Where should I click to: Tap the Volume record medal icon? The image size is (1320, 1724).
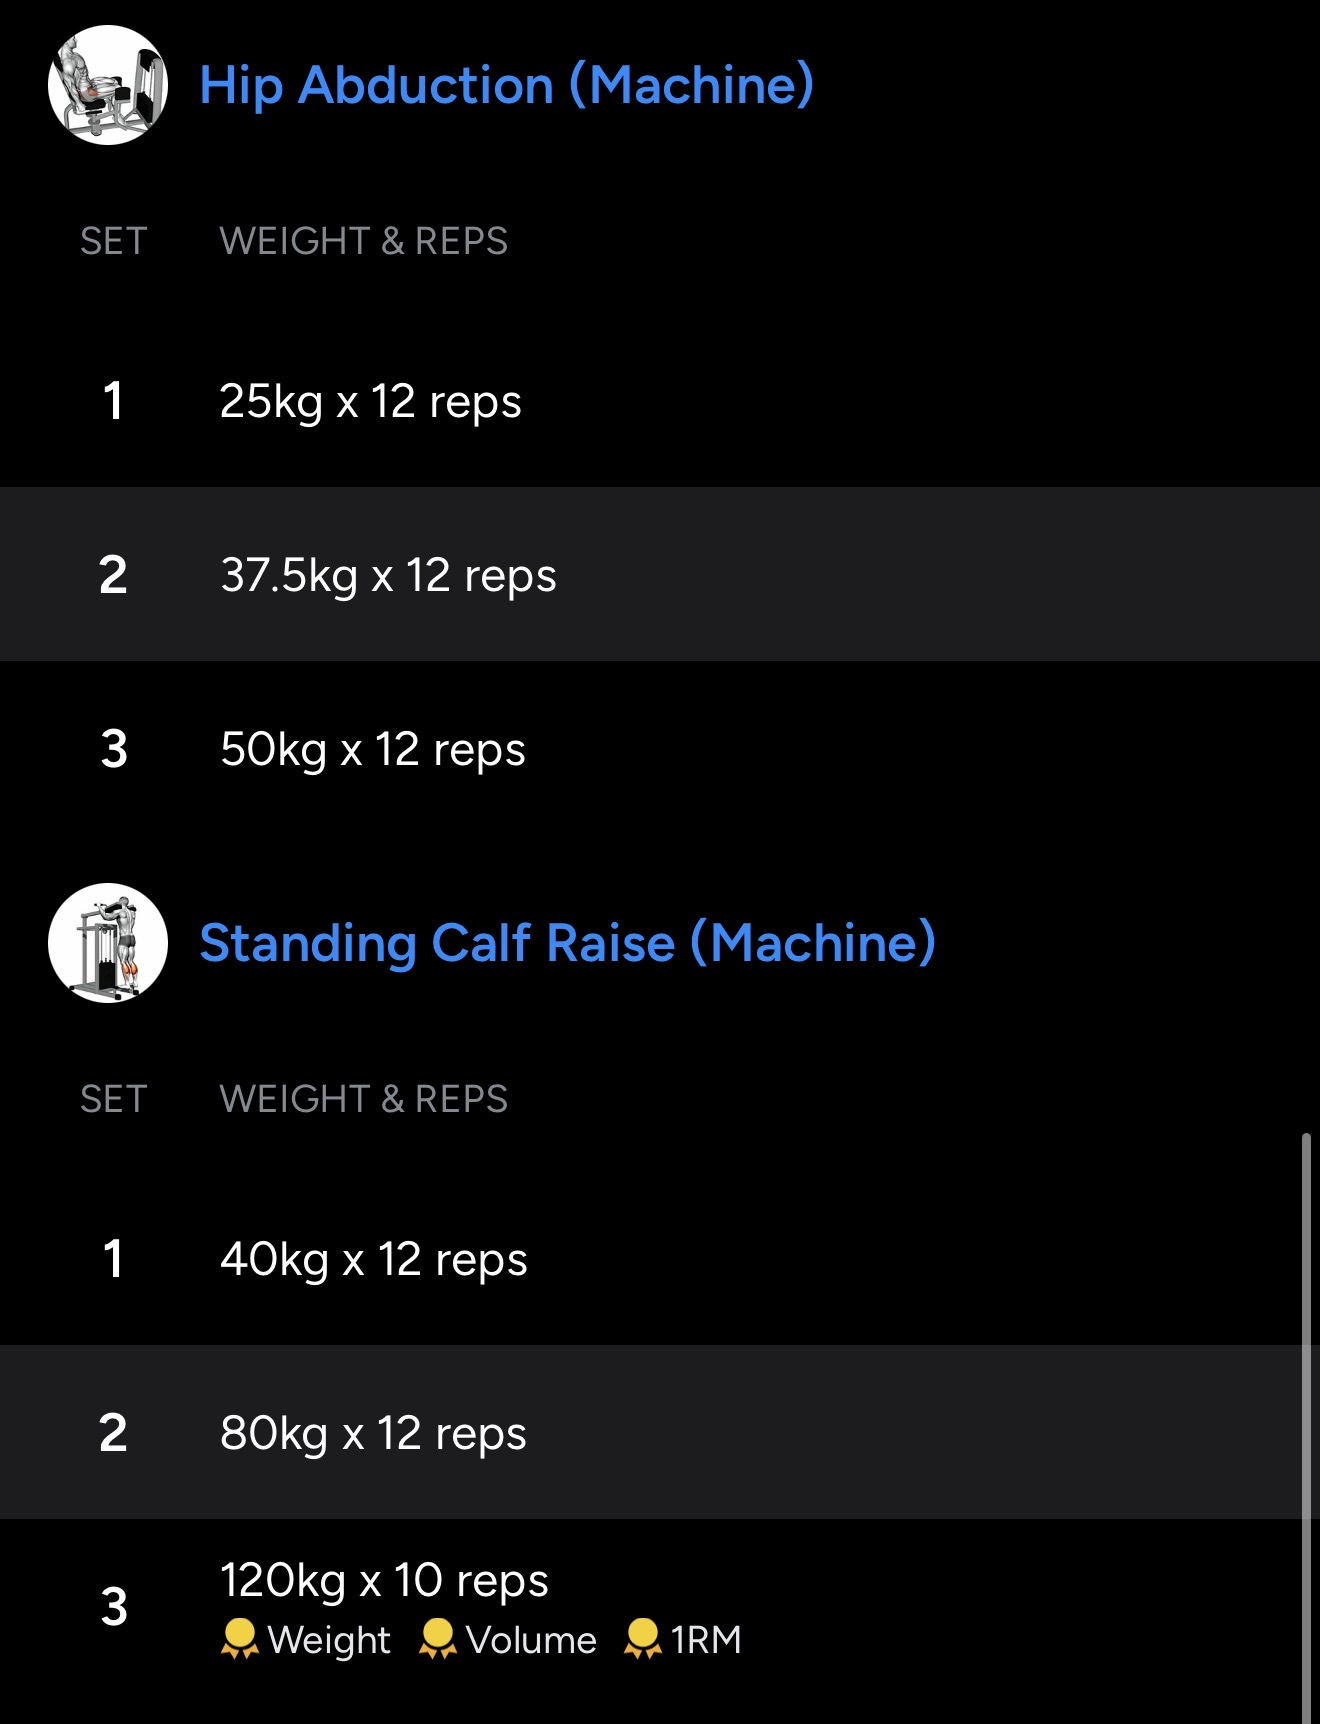438,1639
